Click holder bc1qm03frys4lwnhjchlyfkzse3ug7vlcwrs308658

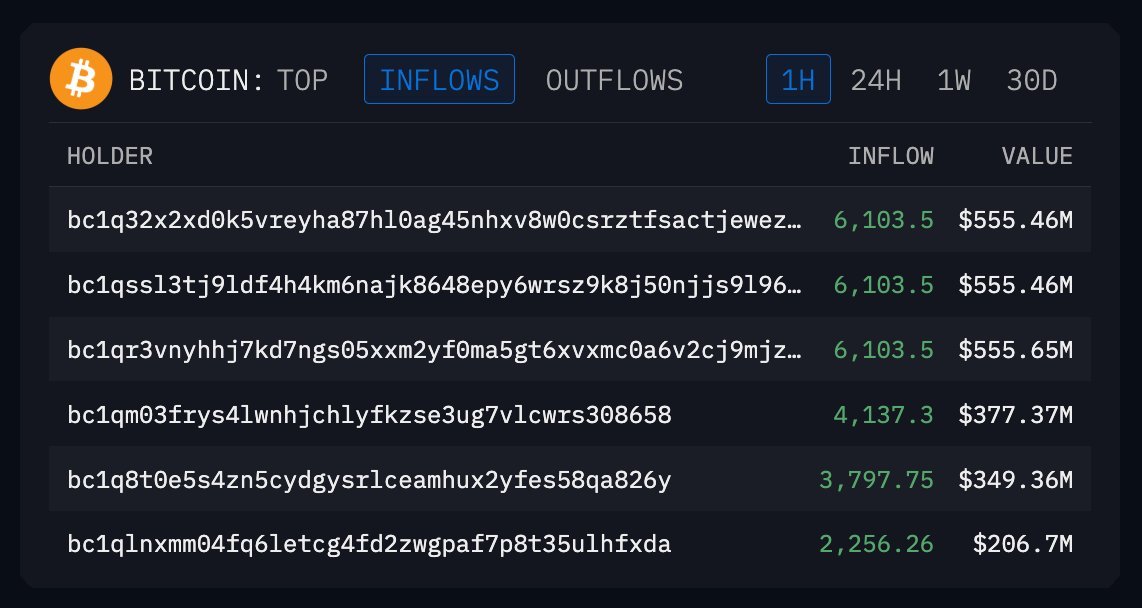click(x=370, y=414)
